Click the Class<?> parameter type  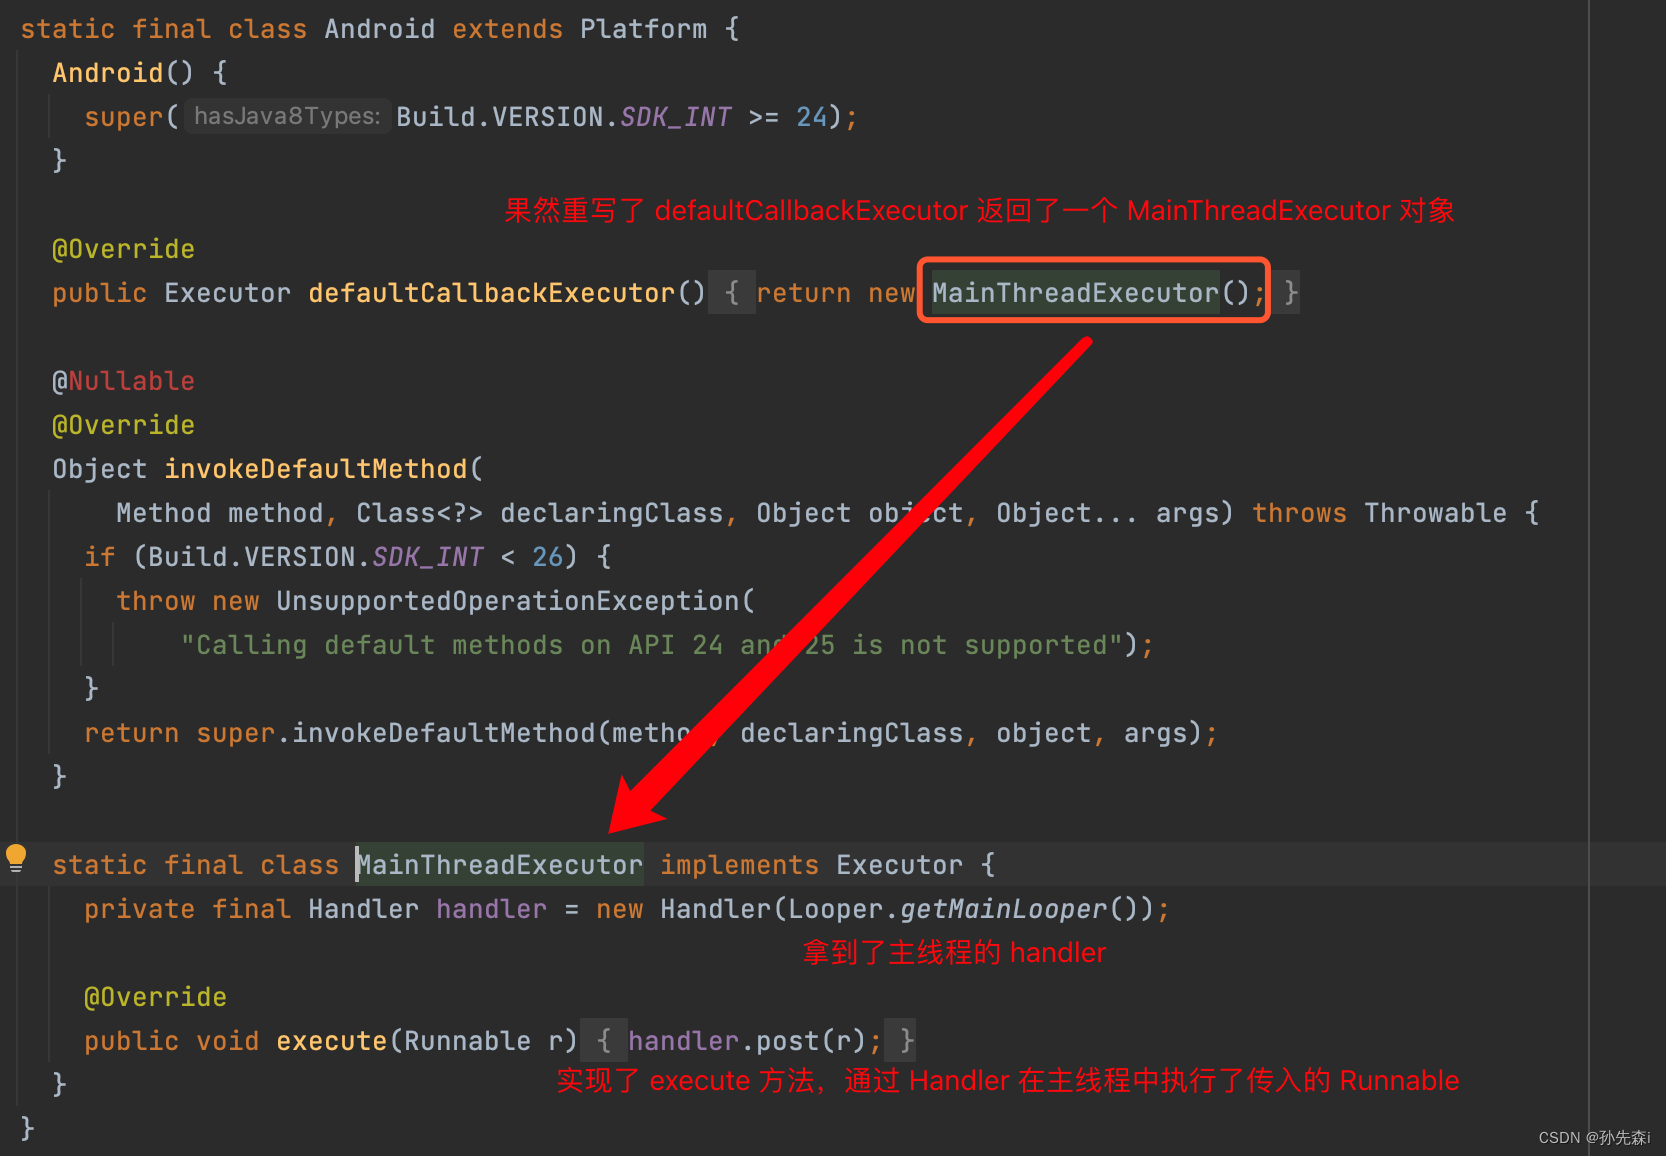(420, 513)
